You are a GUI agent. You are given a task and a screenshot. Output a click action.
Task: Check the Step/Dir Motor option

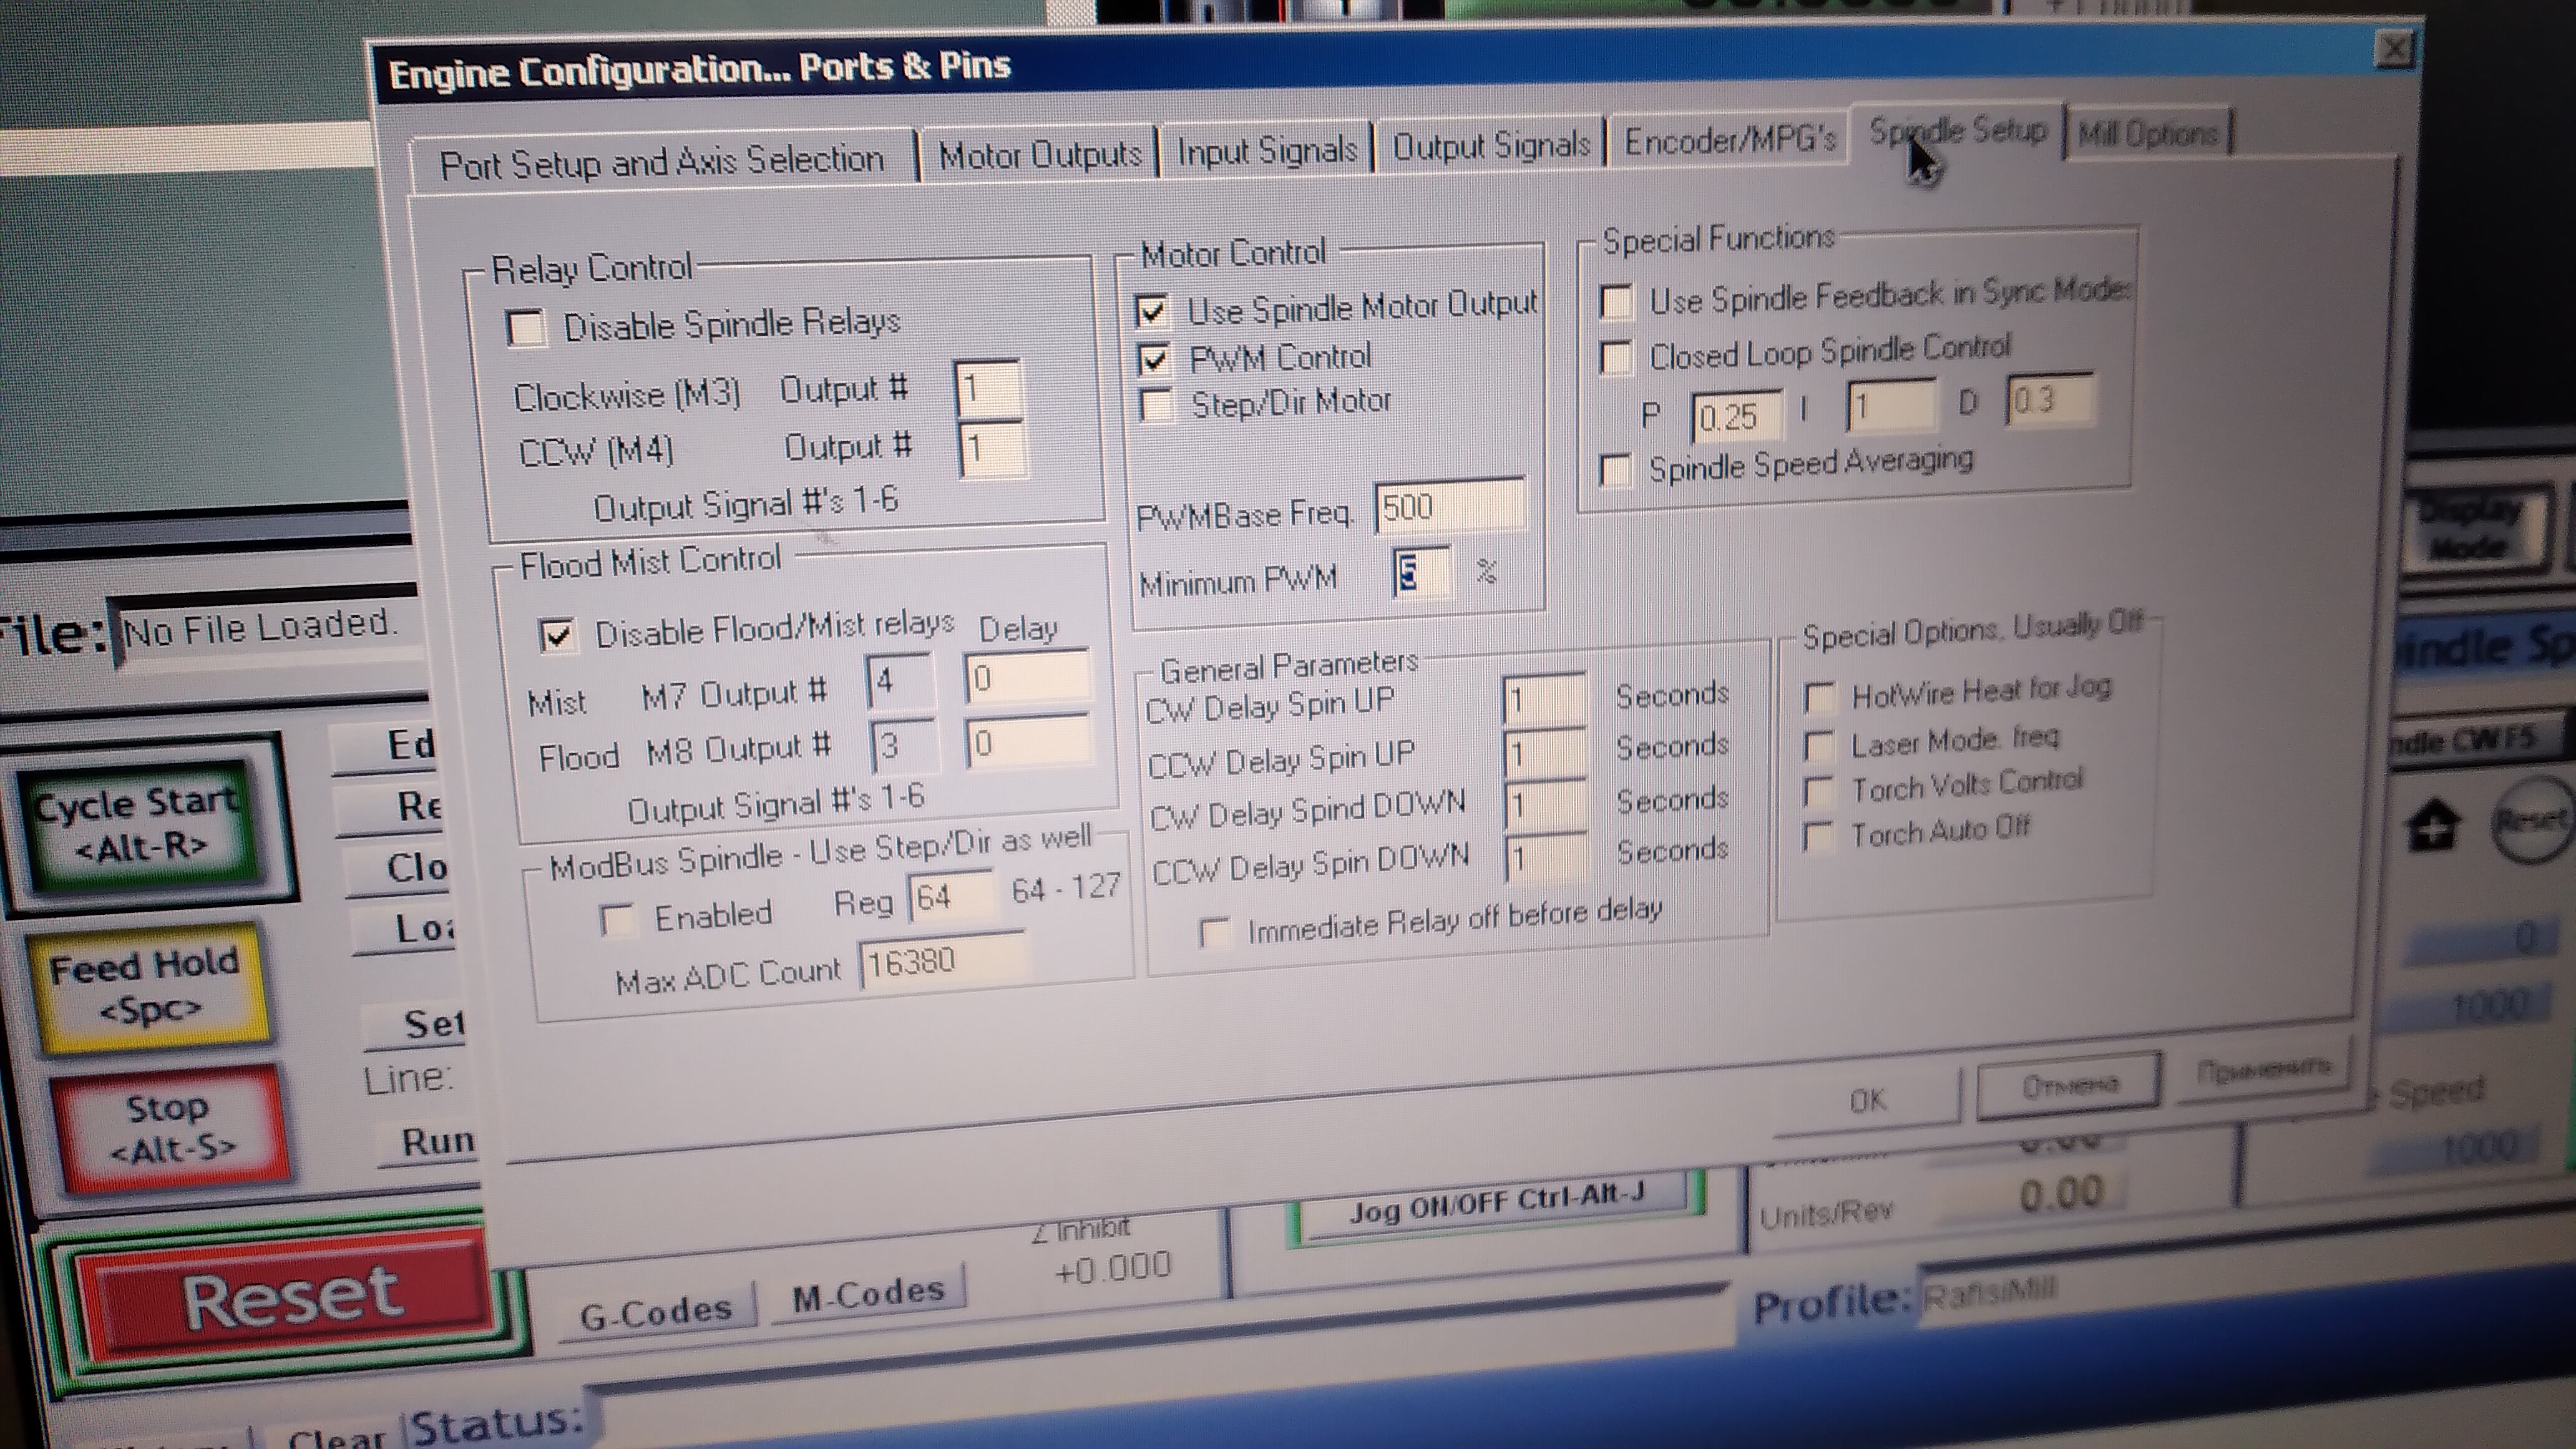click(1157, 405)
